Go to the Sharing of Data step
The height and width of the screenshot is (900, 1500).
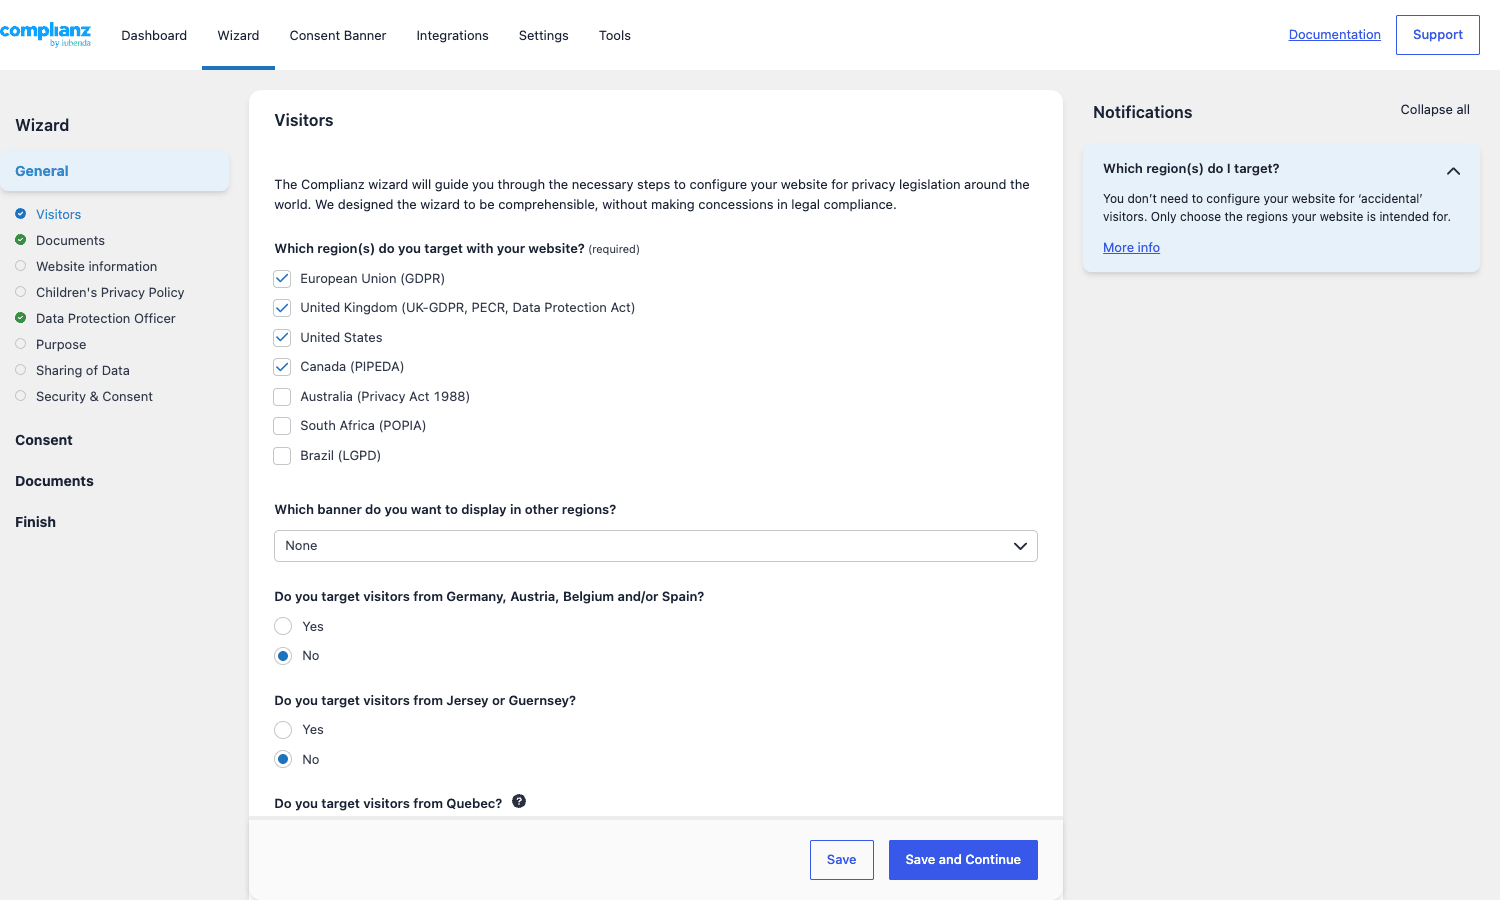pyautogui.click(x=83, y=370)
